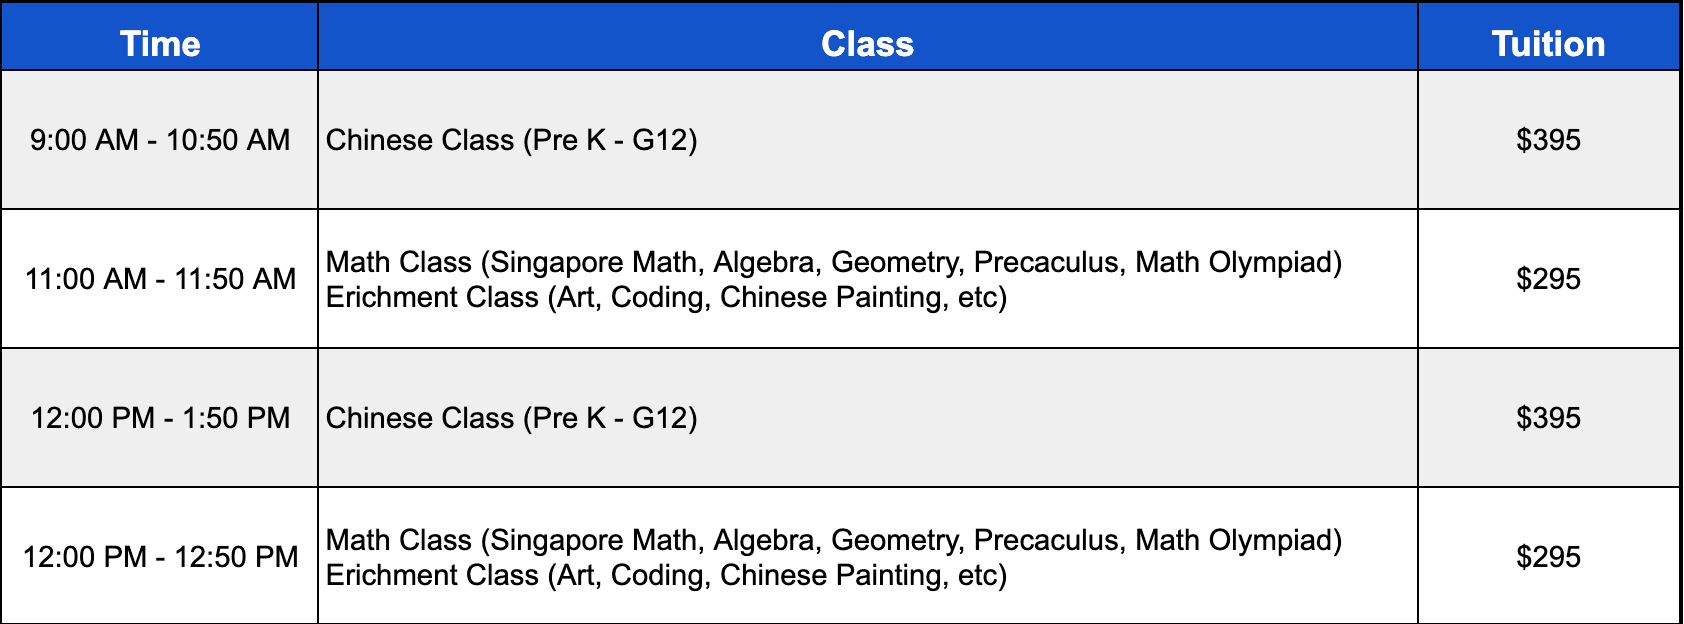
Task: Click the Erichment Class line in the 11:00 AM row
Action: tap(666, 297)
